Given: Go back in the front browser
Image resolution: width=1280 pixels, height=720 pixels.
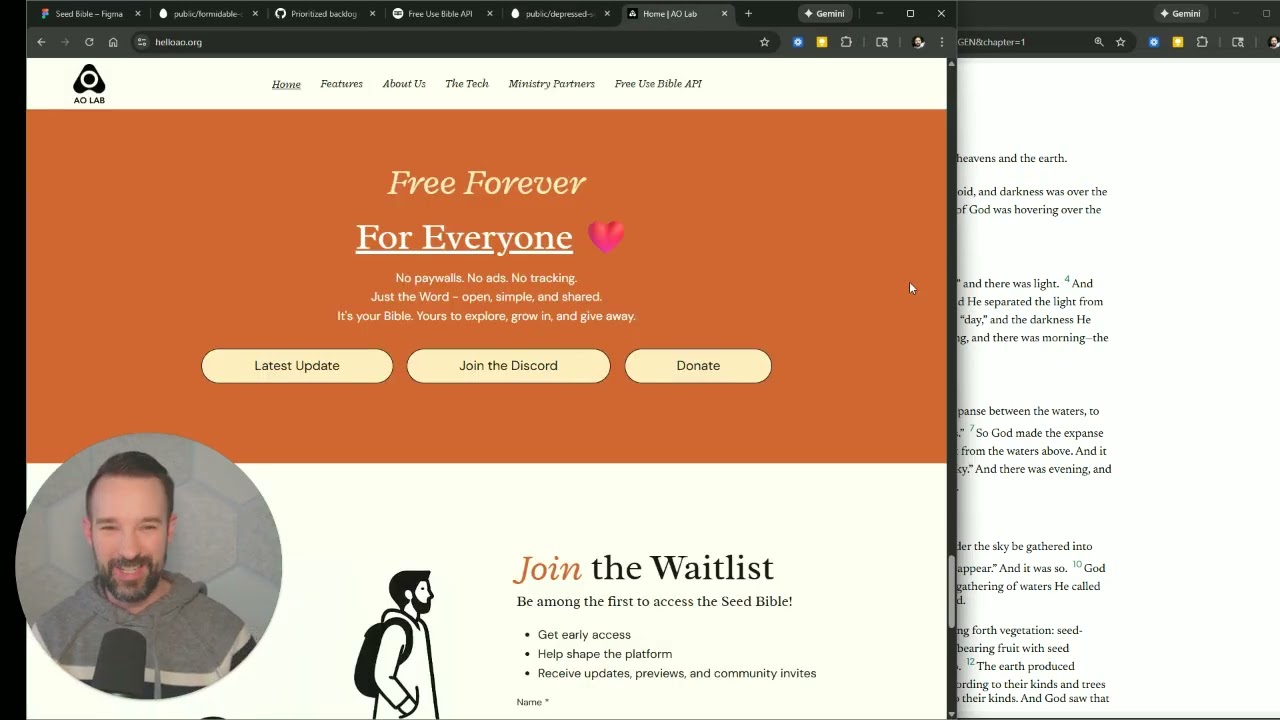Looking at the screenshot, I should [41, 42].
